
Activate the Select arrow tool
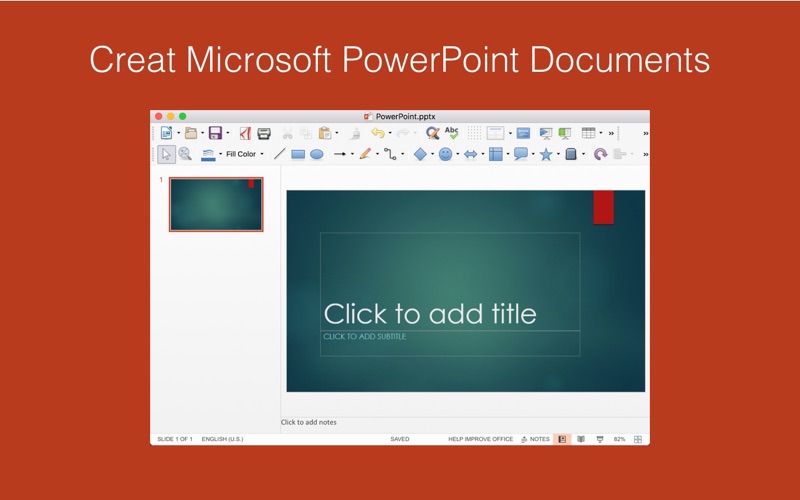click(166, 154)
